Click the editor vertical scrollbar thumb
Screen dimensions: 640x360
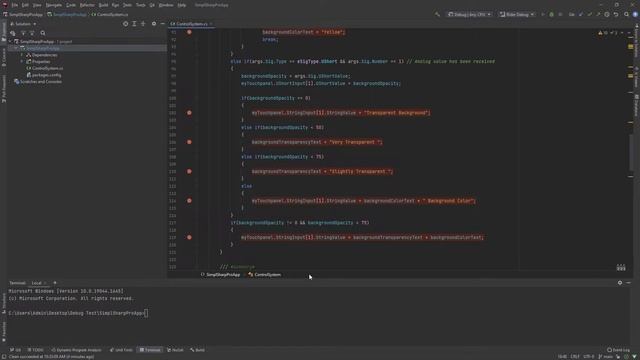tap(631, 153)
